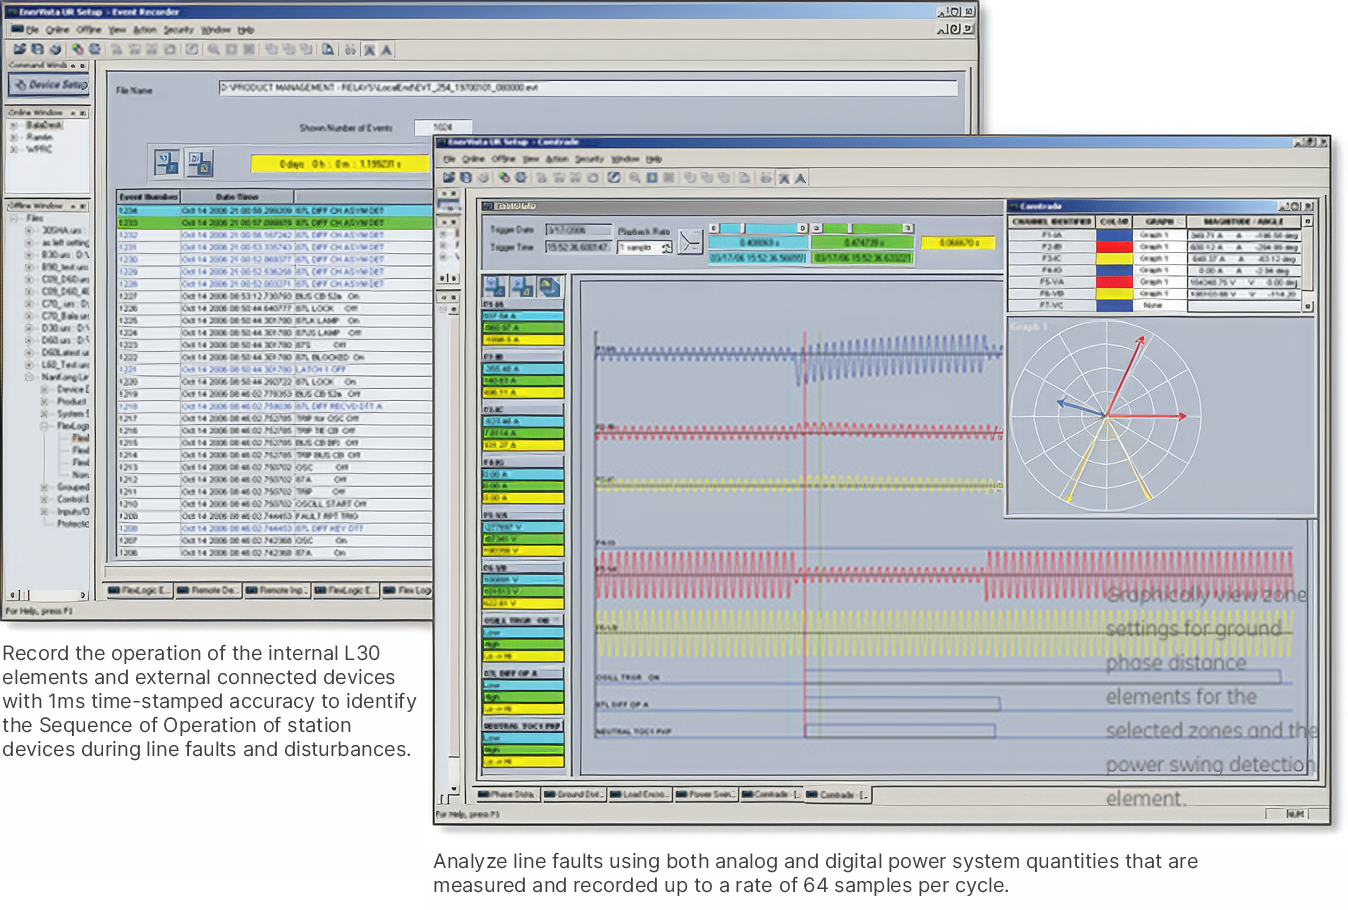Click the third waveform tool button above the channel list
Viewport: 1348px width, 910px height.
[549, 287]
